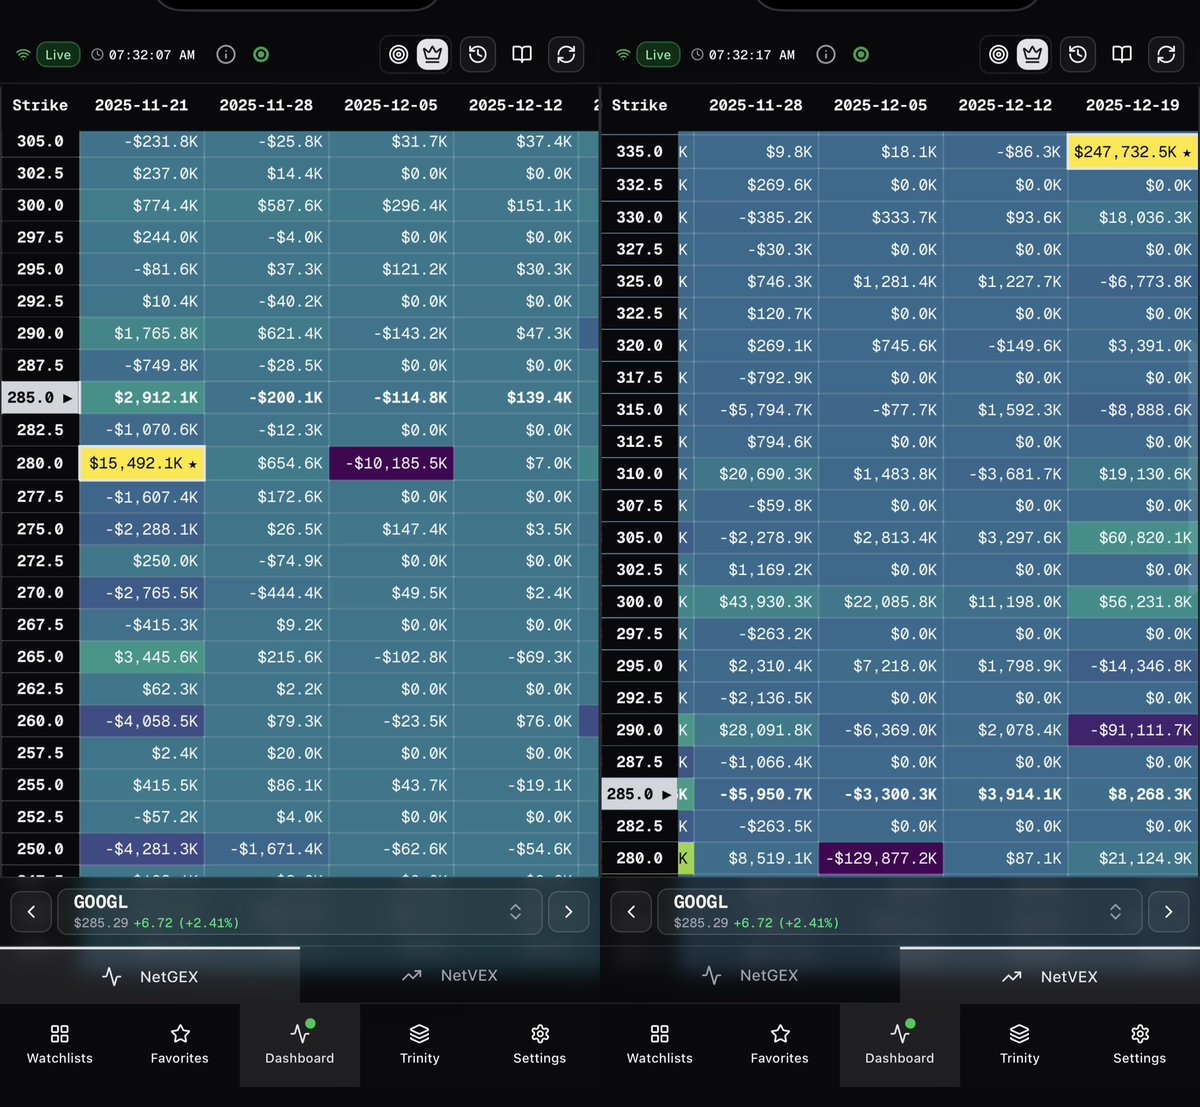Go to previous ticker in left panel
Image resolution: width=1200 pixels, height=1107 pixels.
point(31,912)
